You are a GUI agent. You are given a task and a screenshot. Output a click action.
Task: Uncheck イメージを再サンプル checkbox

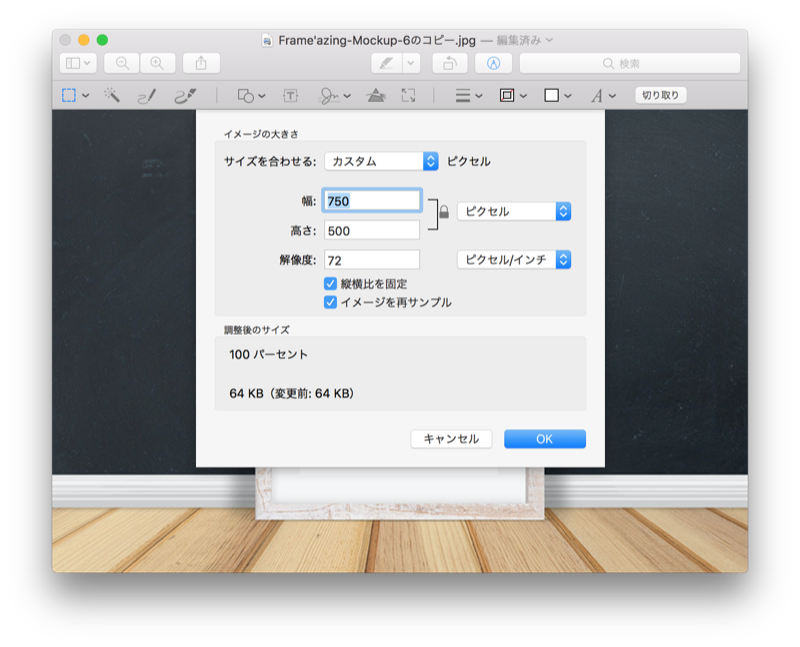(330, 302)
